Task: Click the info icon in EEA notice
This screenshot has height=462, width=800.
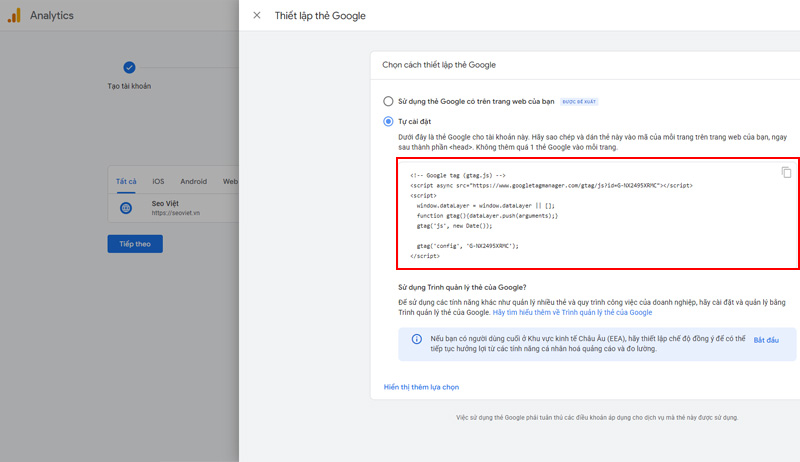Action: [x=417, y=340]
